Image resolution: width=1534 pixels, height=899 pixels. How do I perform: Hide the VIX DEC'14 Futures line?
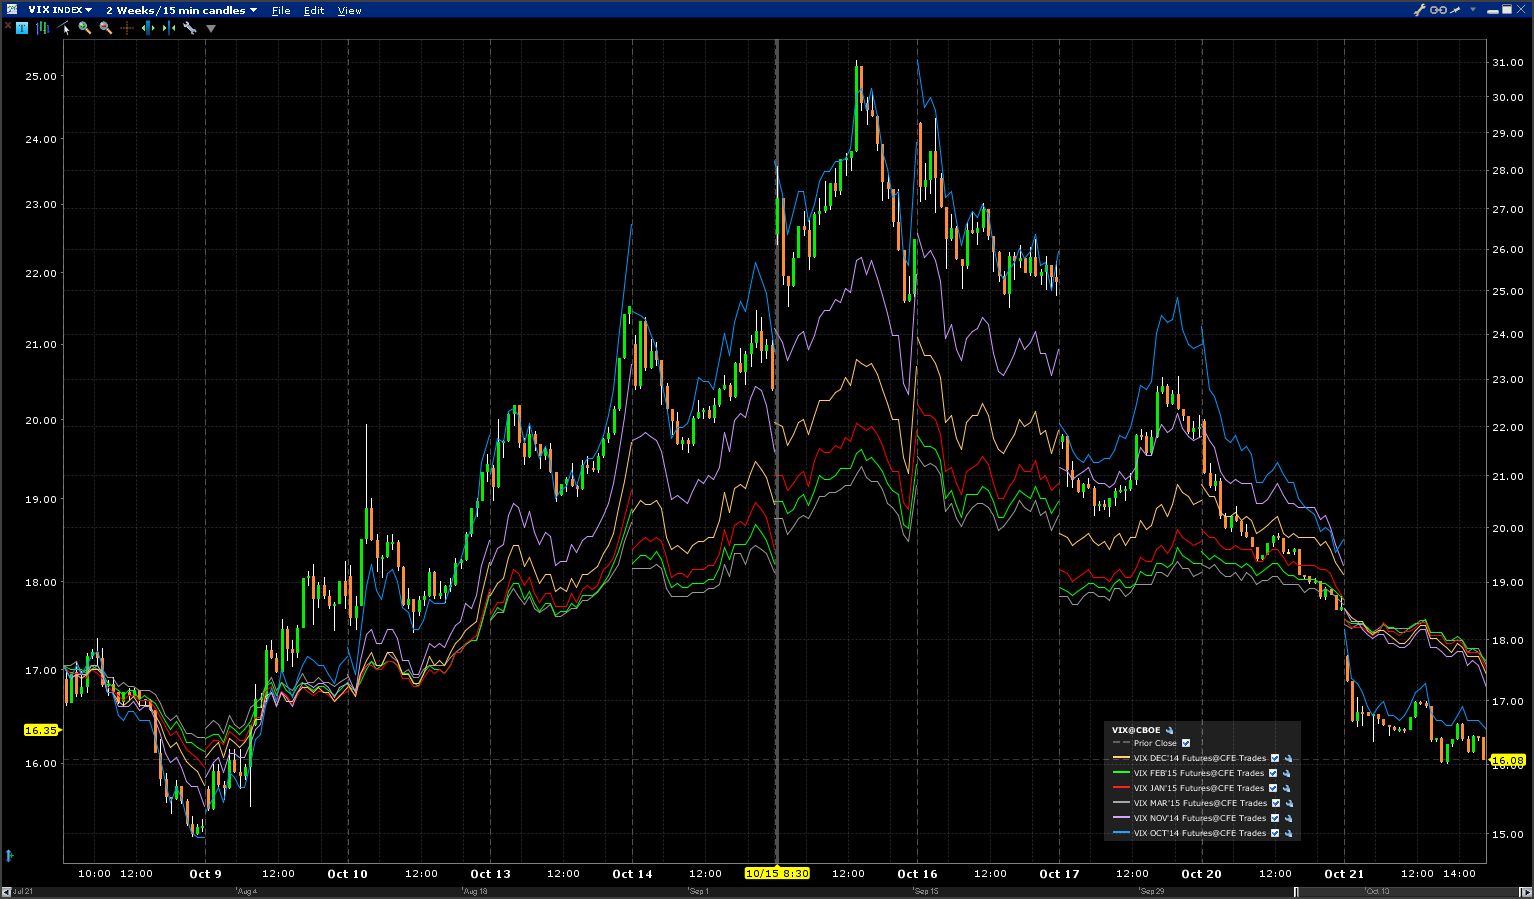[x=1275, y=758]
